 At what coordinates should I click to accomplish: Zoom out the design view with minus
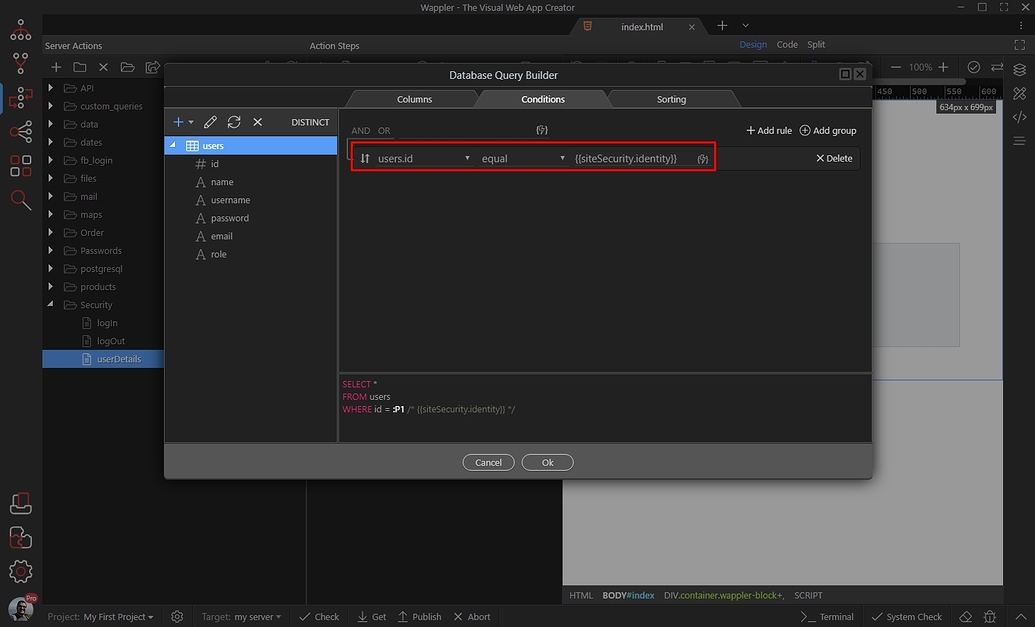[x=896, y=67]
